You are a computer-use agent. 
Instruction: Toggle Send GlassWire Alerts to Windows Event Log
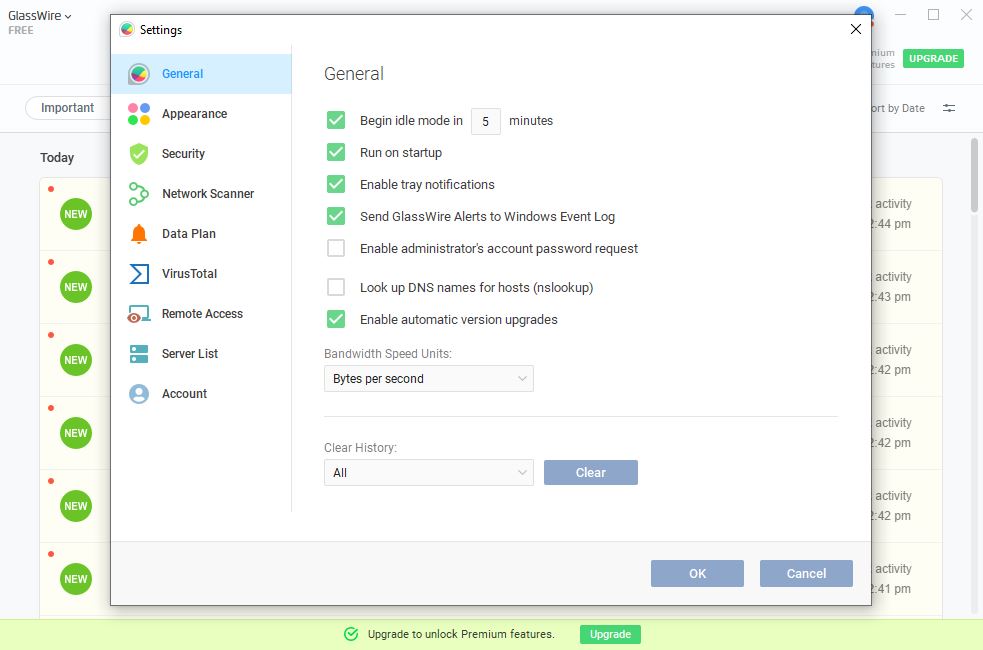336,216
